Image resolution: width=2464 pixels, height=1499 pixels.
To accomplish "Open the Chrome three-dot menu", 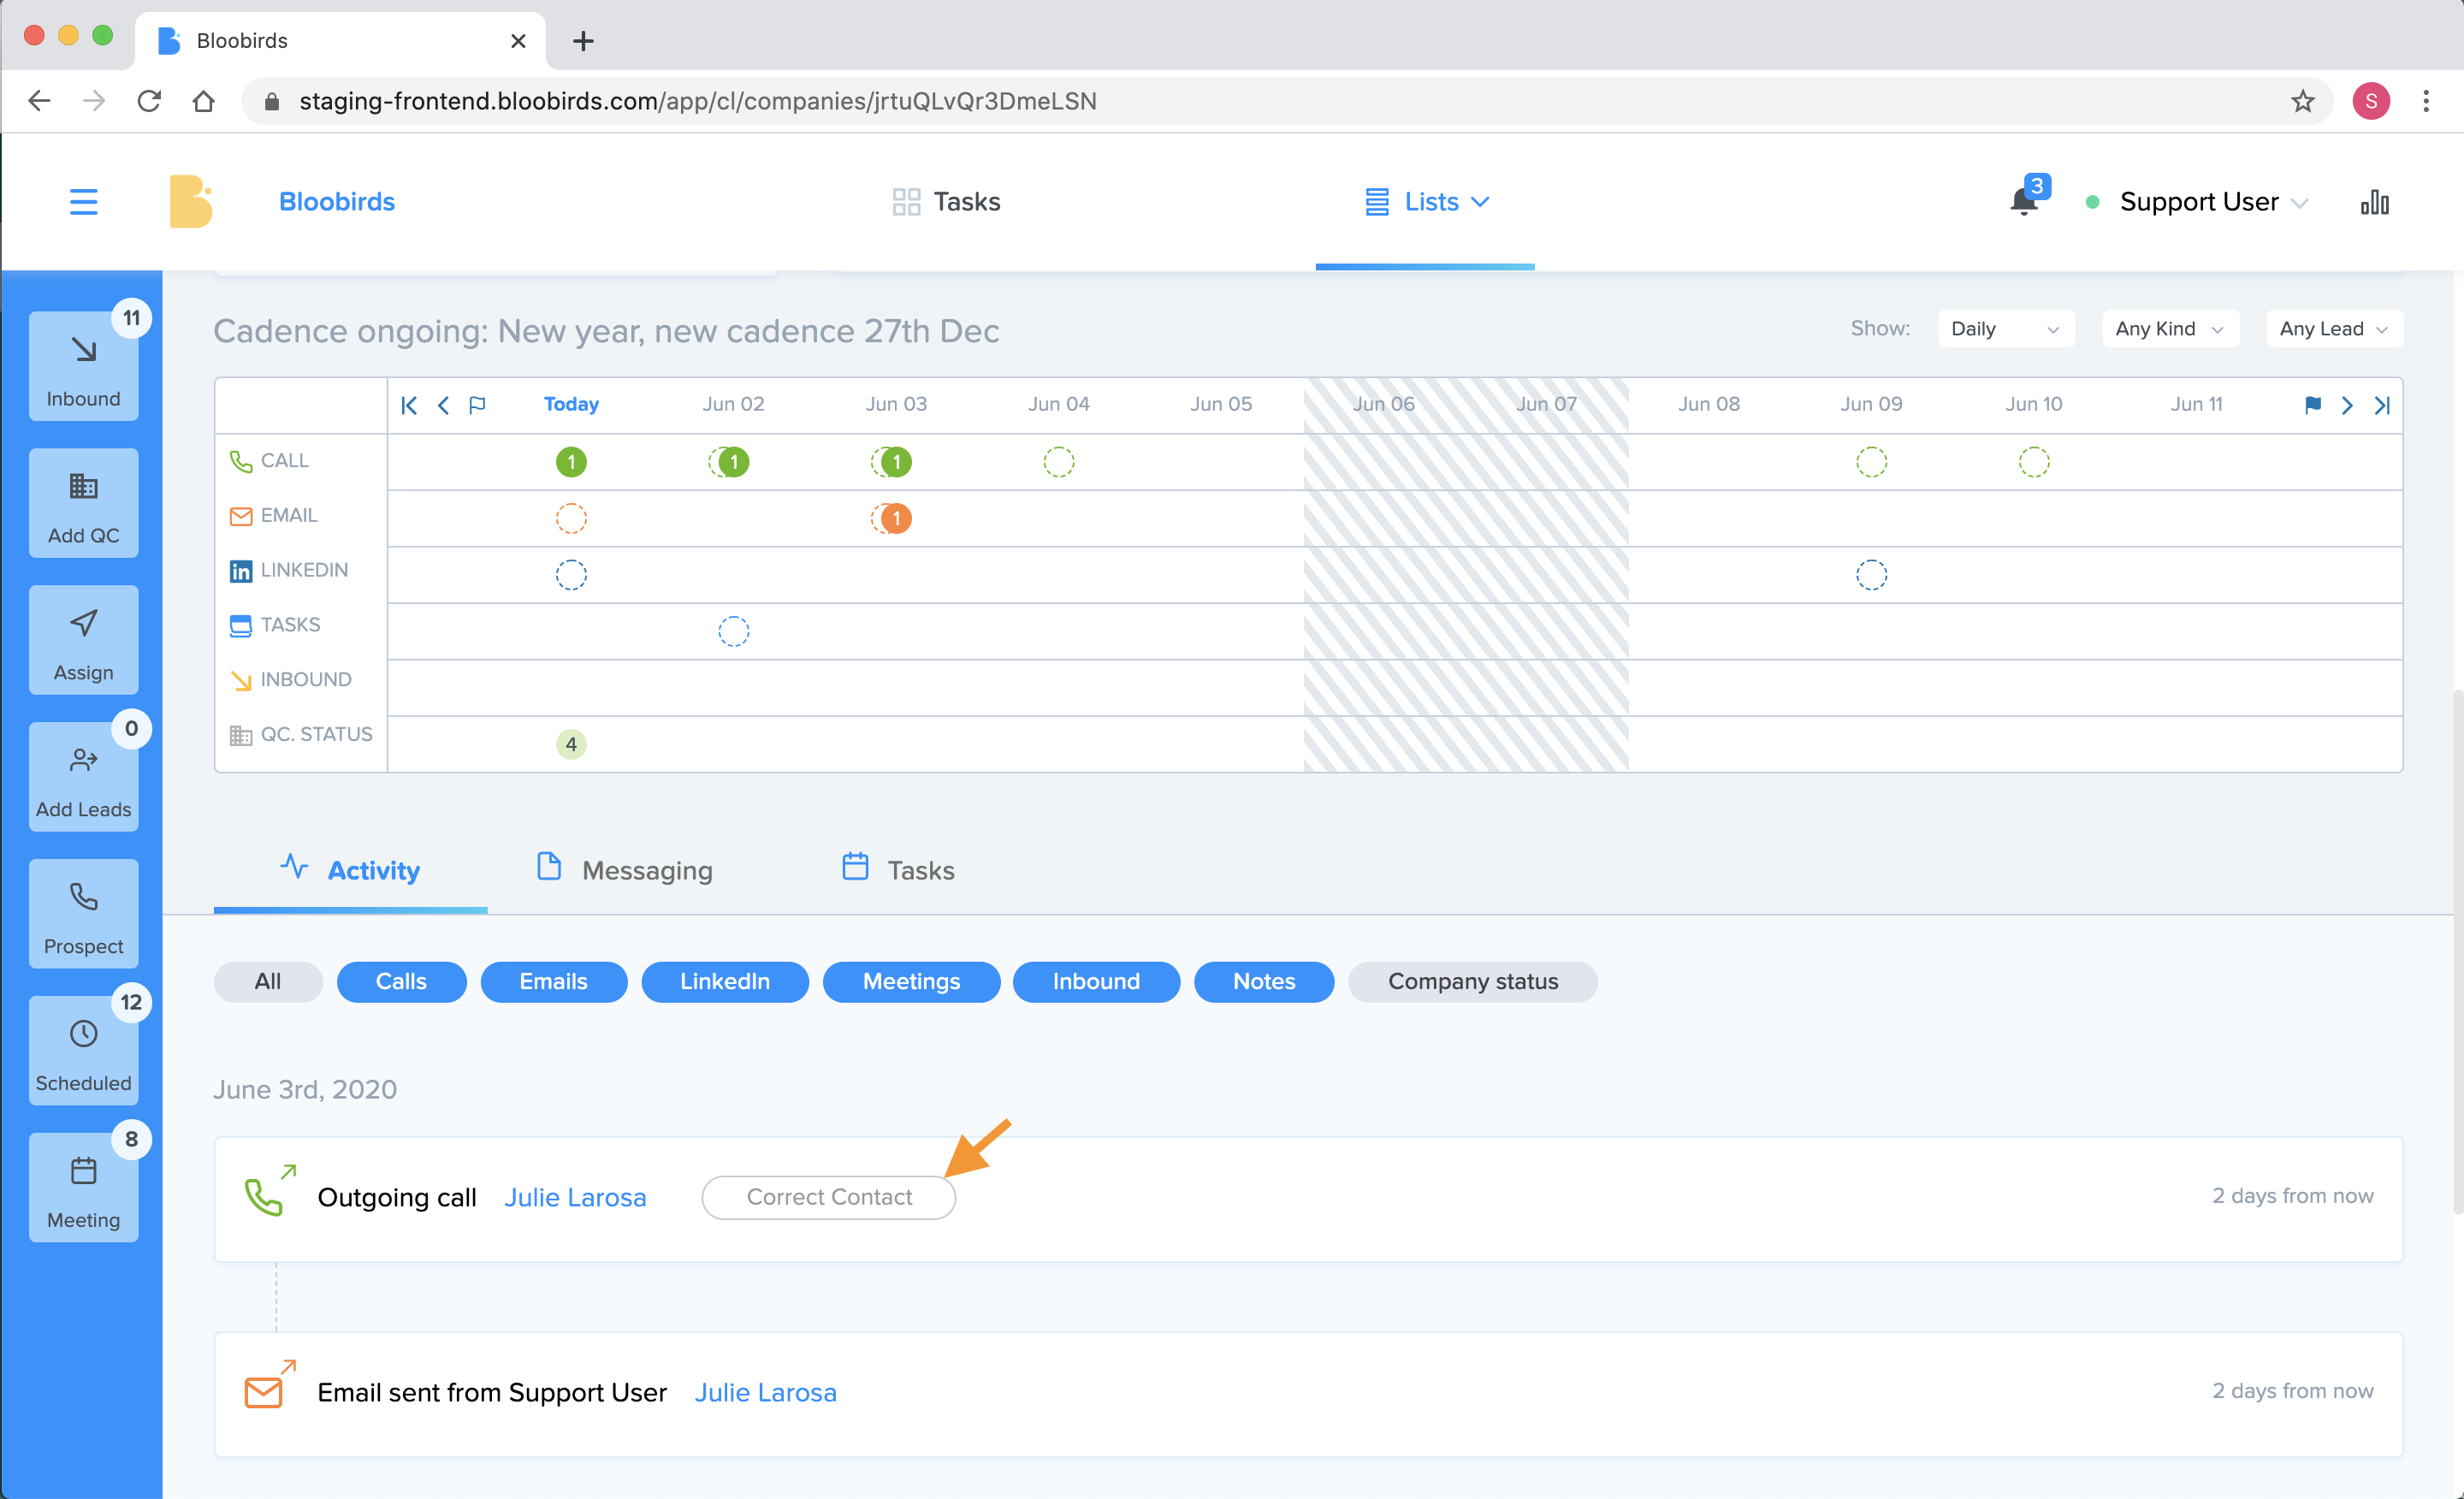I will (x=2425, y=101).
